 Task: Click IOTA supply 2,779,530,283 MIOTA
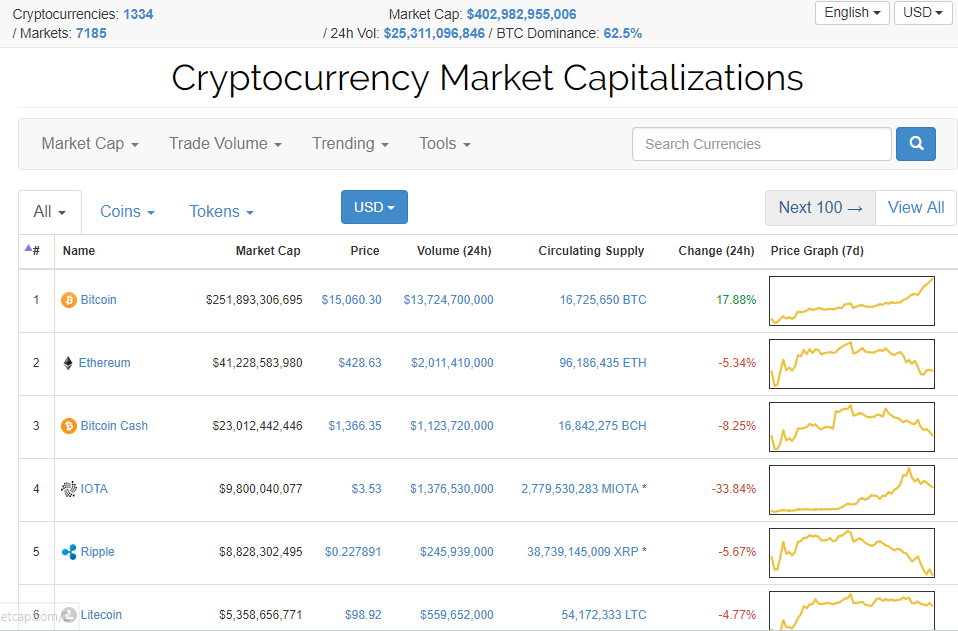click(x=580, y=489)
